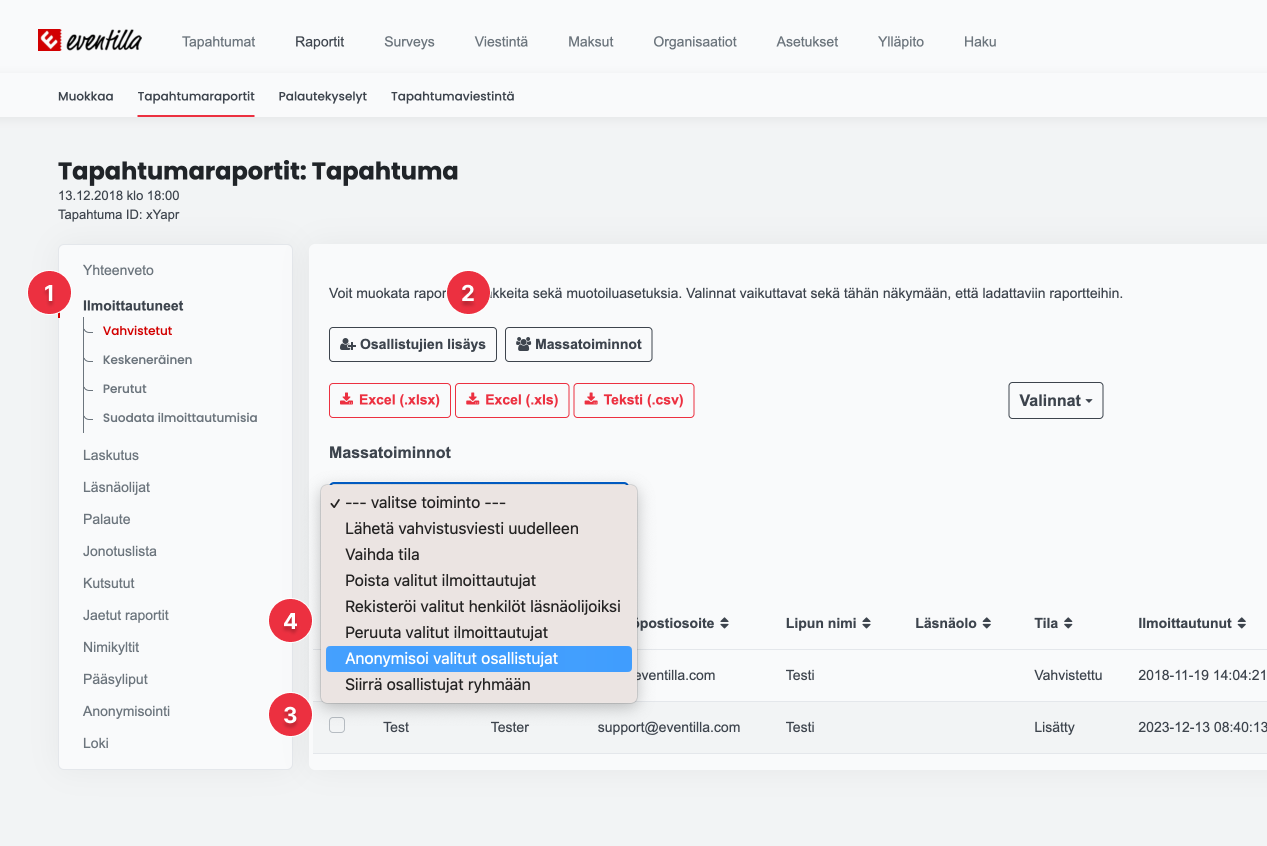The image size is (1267, 846).
Task: Click the red step 4 marker badge
Action: tap(290, 622)
